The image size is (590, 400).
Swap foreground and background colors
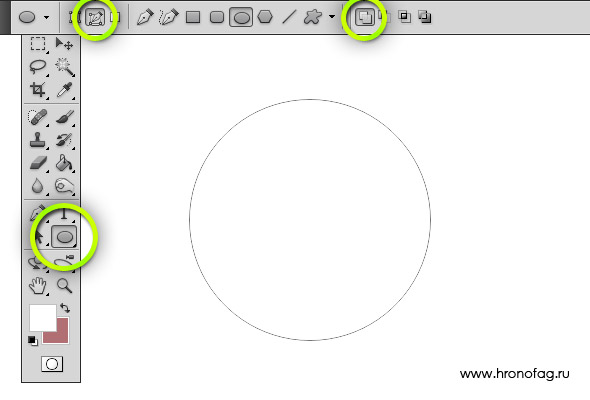[65, 308]
